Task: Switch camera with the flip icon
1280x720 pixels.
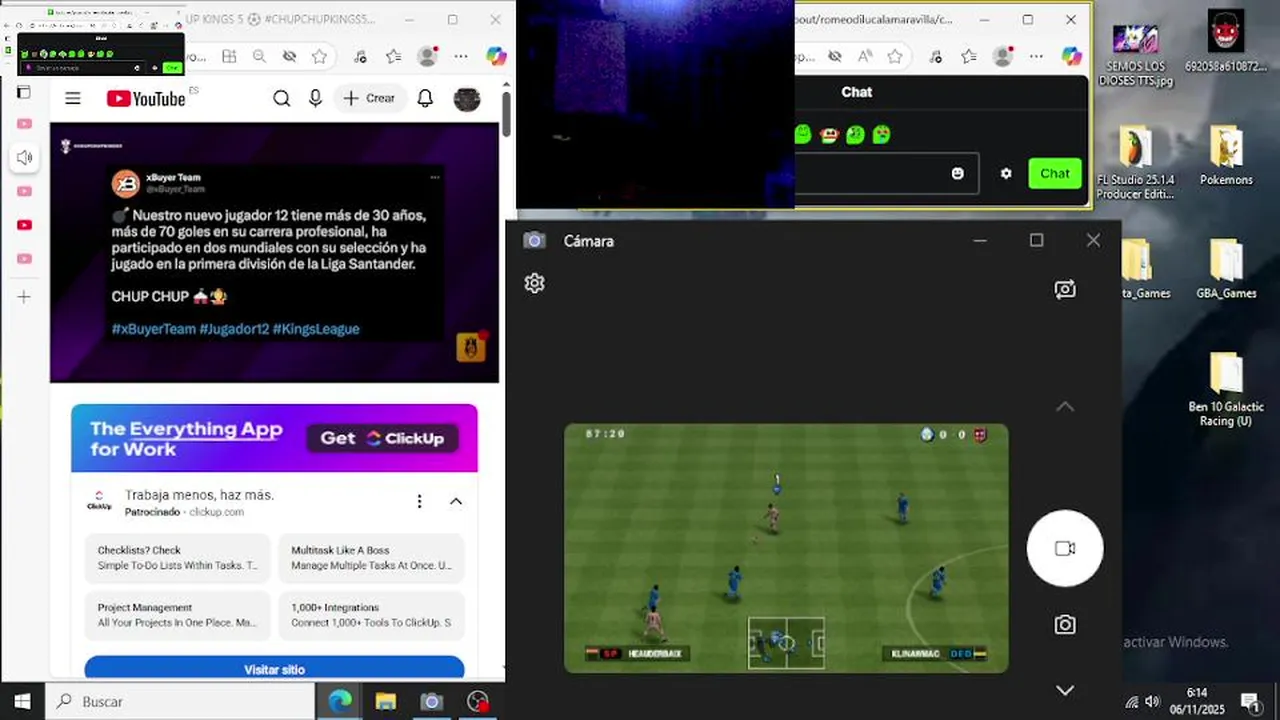Action: [x=1065, y=290]
